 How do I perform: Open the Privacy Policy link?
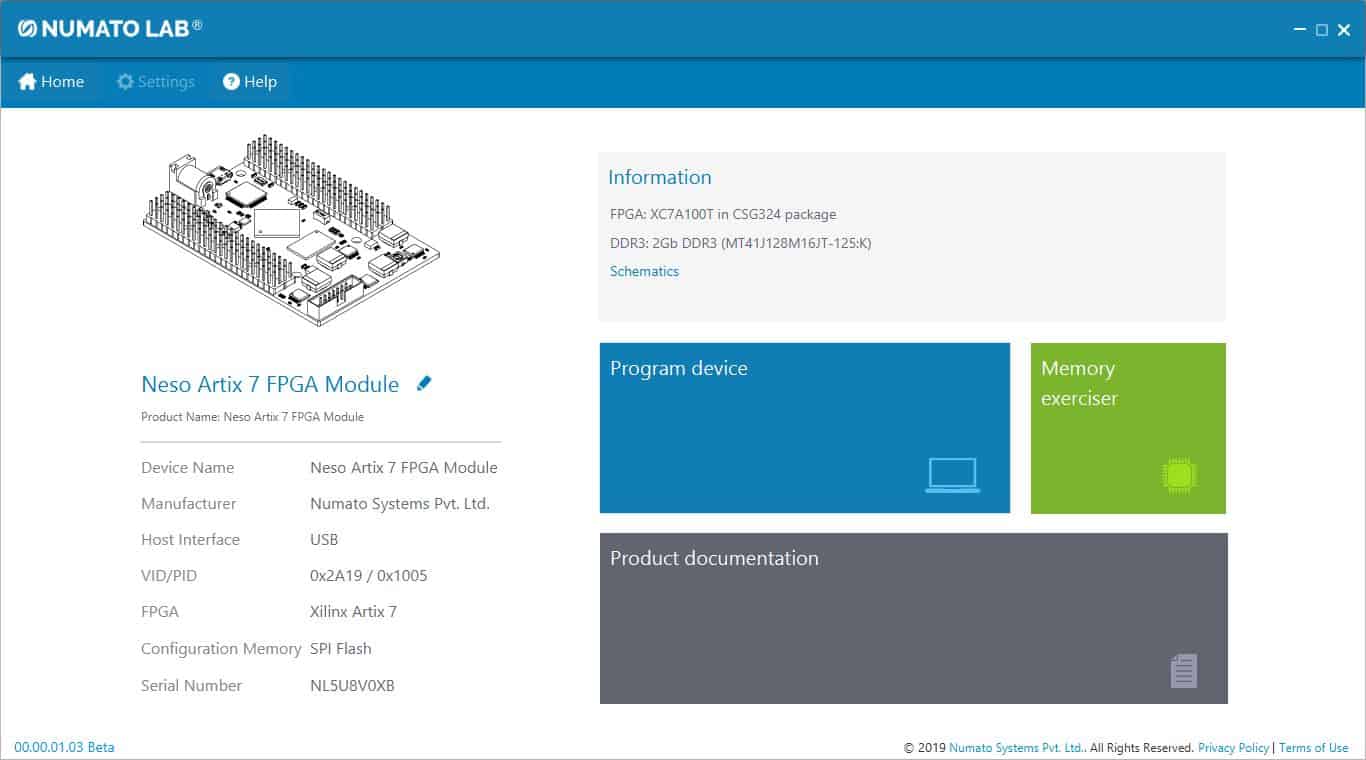[1233, 747]
